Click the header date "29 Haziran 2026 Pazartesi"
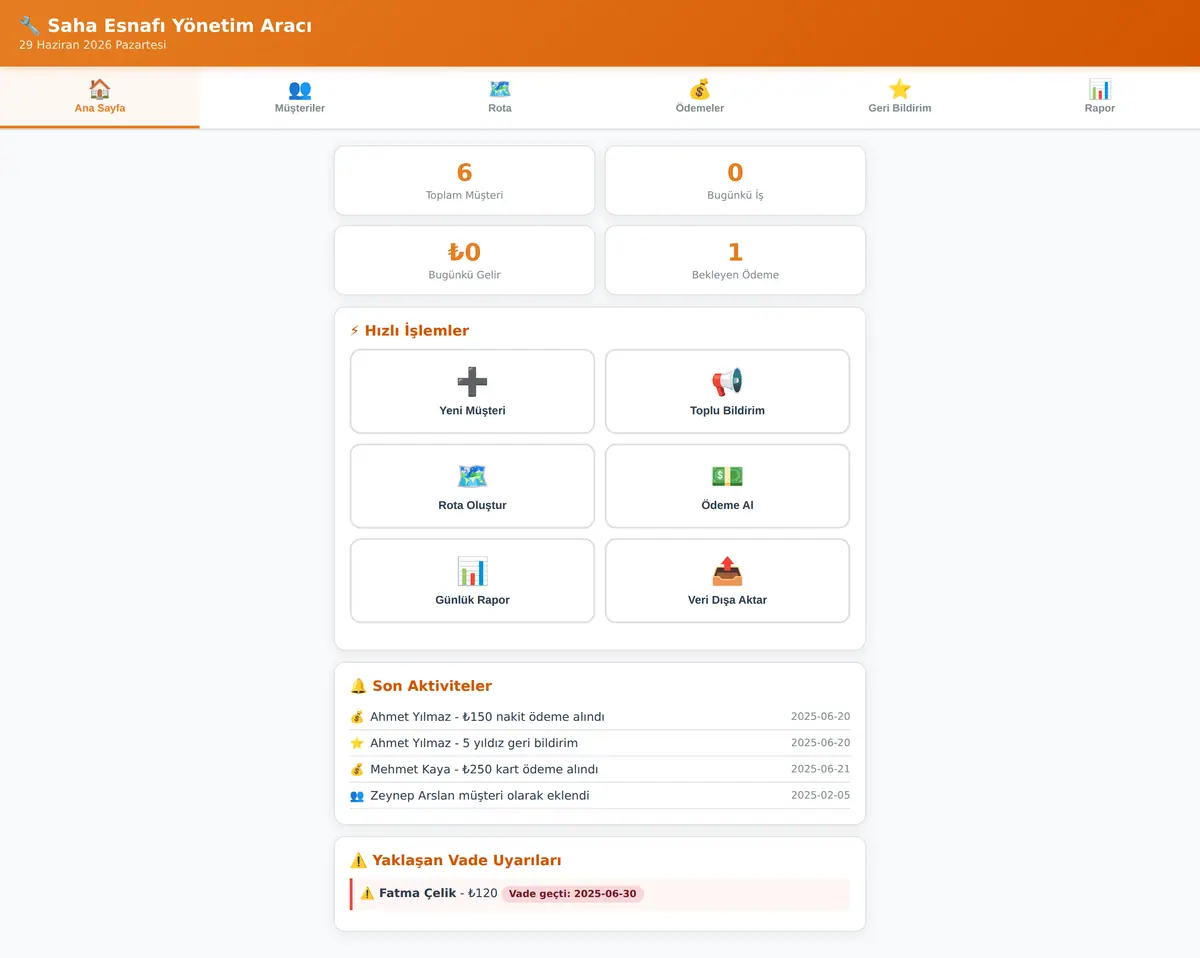Screen dimensions: 1200x958 click(92, 45)
